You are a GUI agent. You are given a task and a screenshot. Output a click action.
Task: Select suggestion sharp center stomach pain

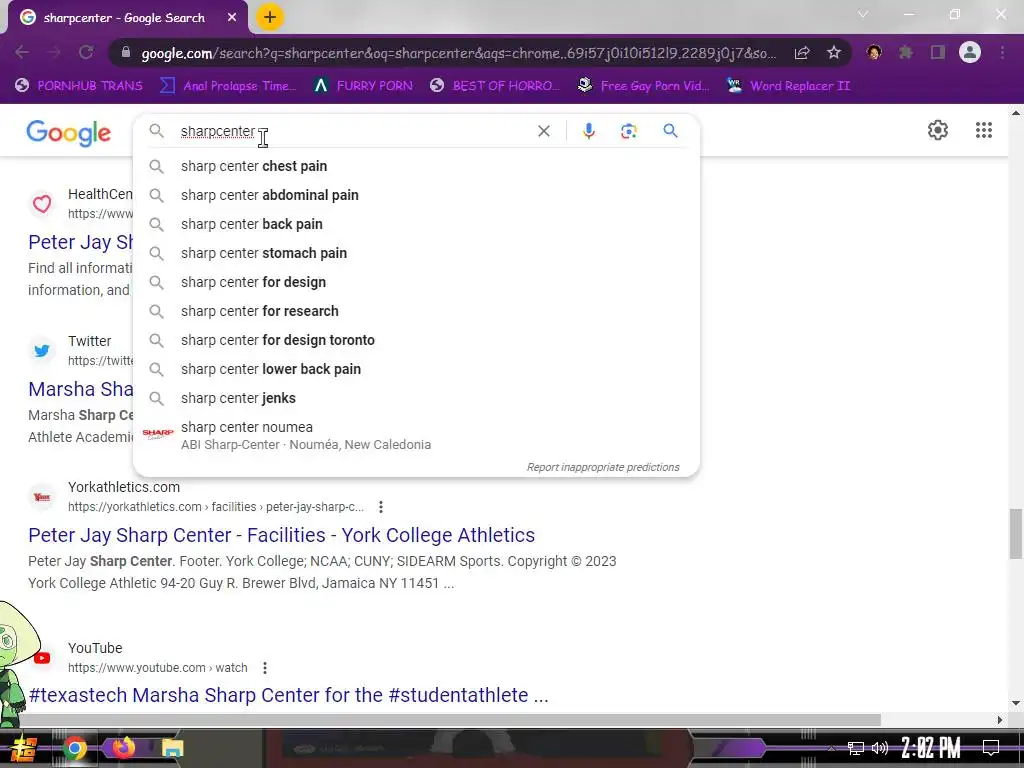click(416, 253)
